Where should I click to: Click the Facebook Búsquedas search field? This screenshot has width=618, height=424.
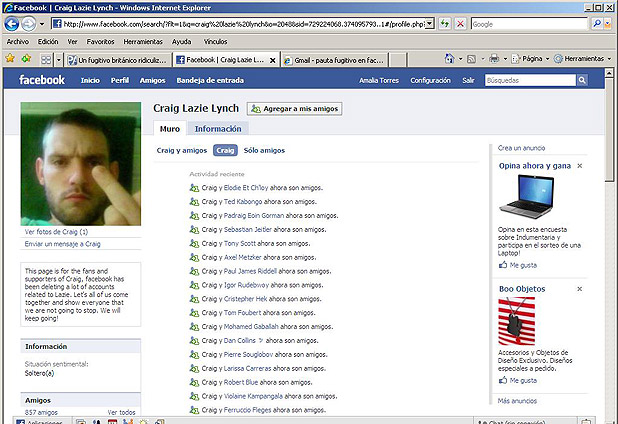[x=530, y=80]
